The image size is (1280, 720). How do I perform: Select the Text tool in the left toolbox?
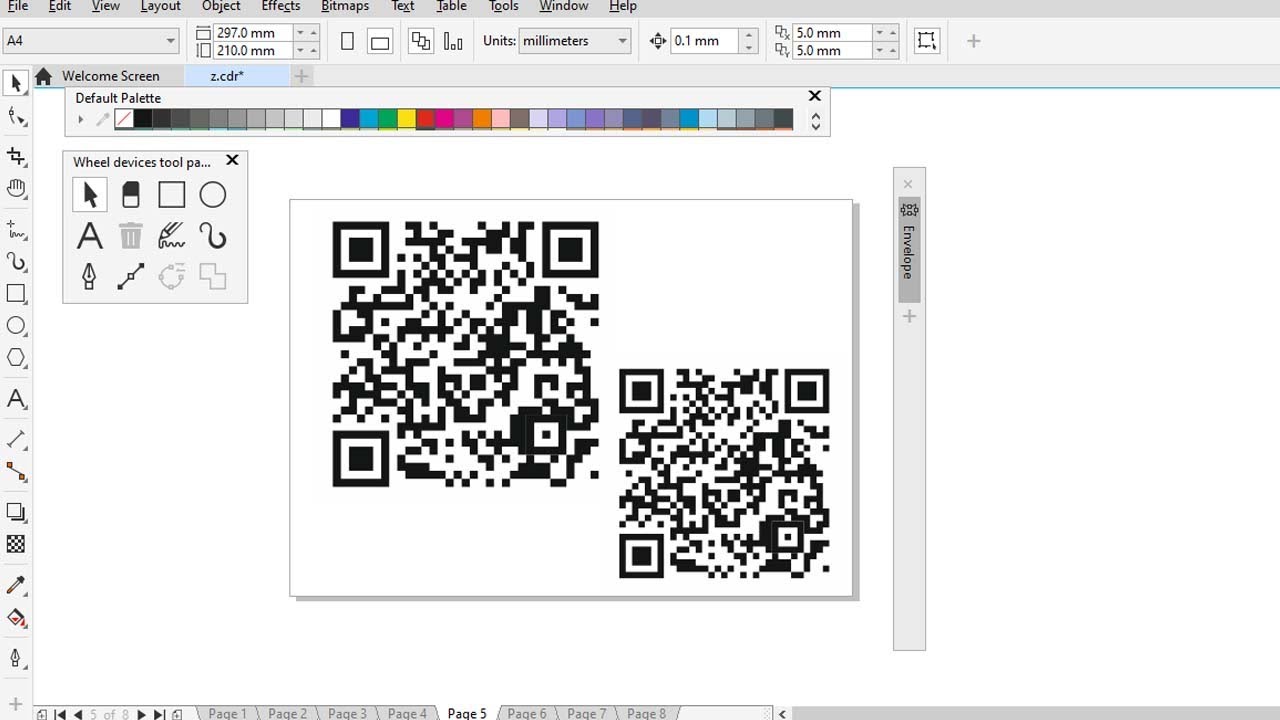click(x=16, y=399)
